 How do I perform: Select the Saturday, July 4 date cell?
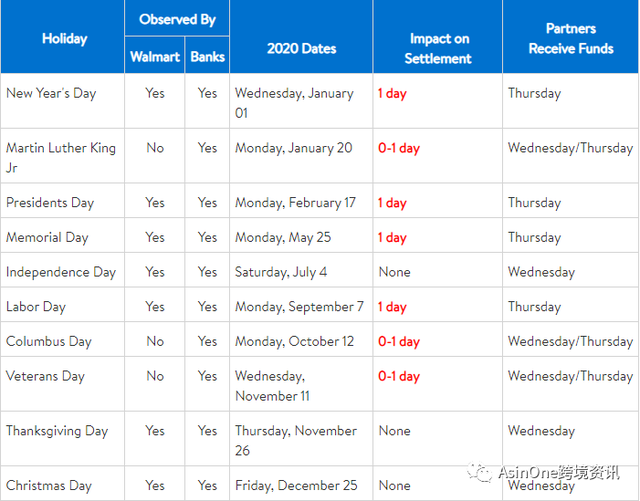point(281,272)
